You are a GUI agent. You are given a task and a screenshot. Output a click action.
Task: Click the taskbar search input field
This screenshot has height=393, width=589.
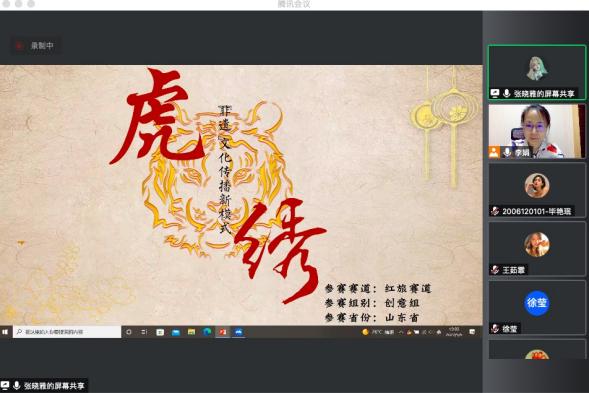pos(67,332)
